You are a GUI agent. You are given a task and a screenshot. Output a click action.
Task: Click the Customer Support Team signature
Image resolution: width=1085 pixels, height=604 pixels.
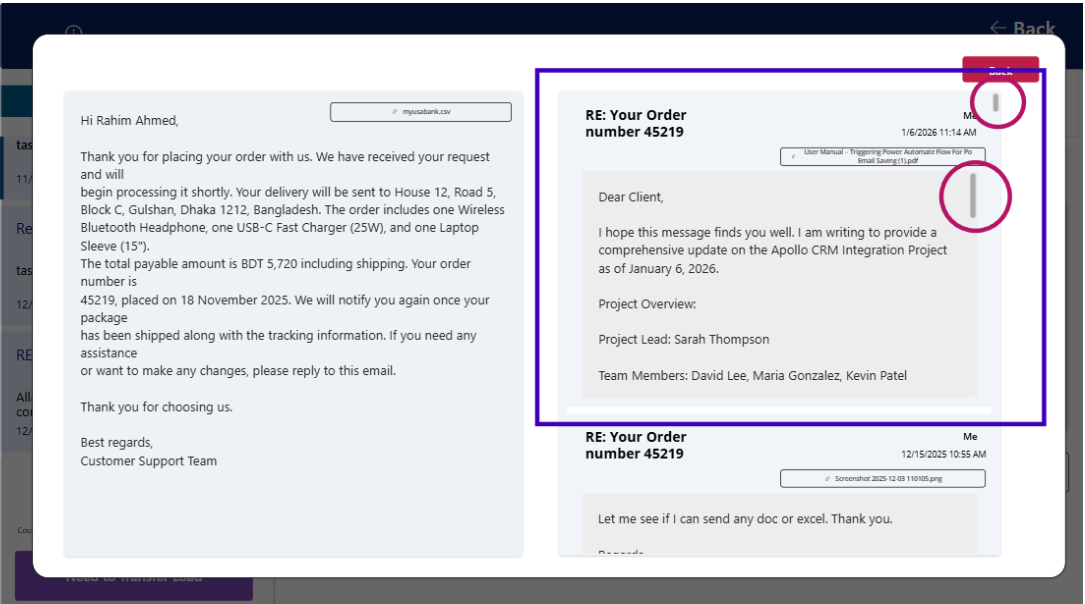point(148,461)
